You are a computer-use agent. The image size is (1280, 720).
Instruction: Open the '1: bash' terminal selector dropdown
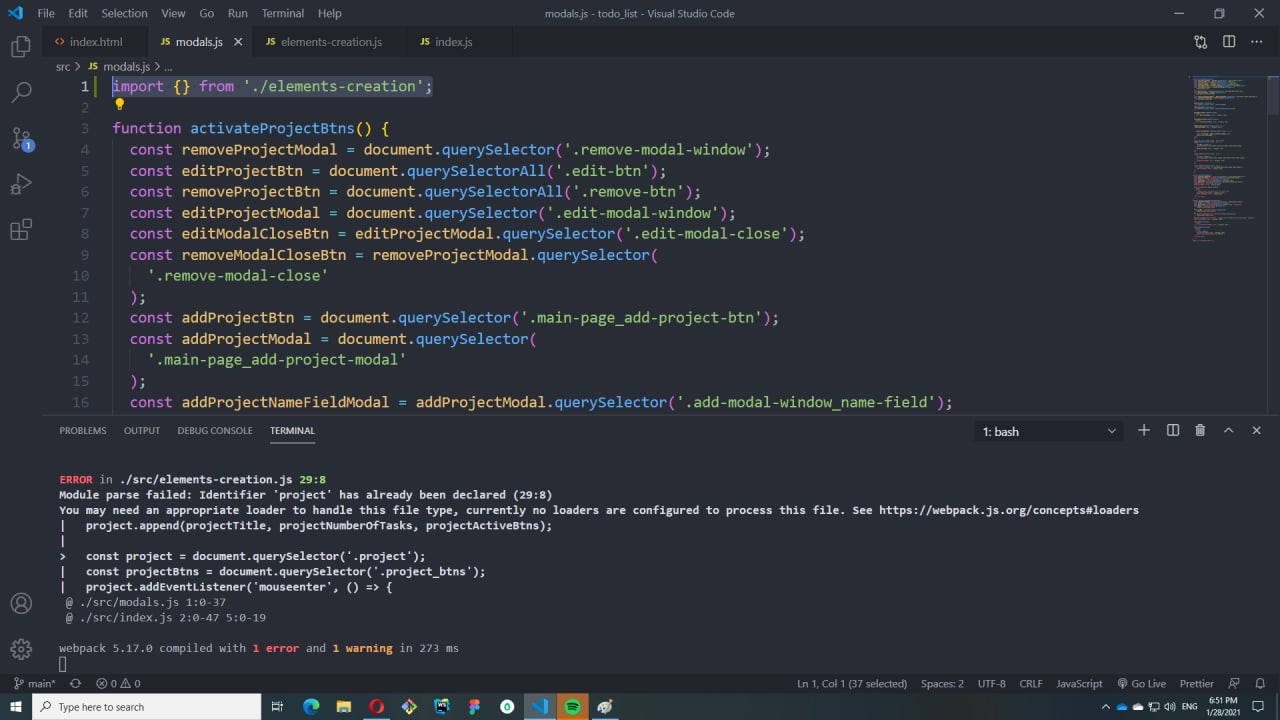(1049, 431)
